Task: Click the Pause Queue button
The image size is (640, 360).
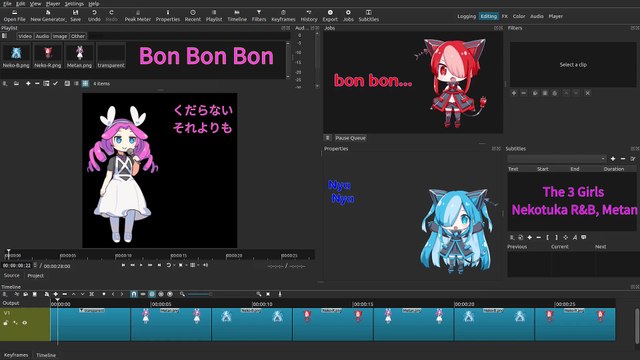Action: [350, 138]
